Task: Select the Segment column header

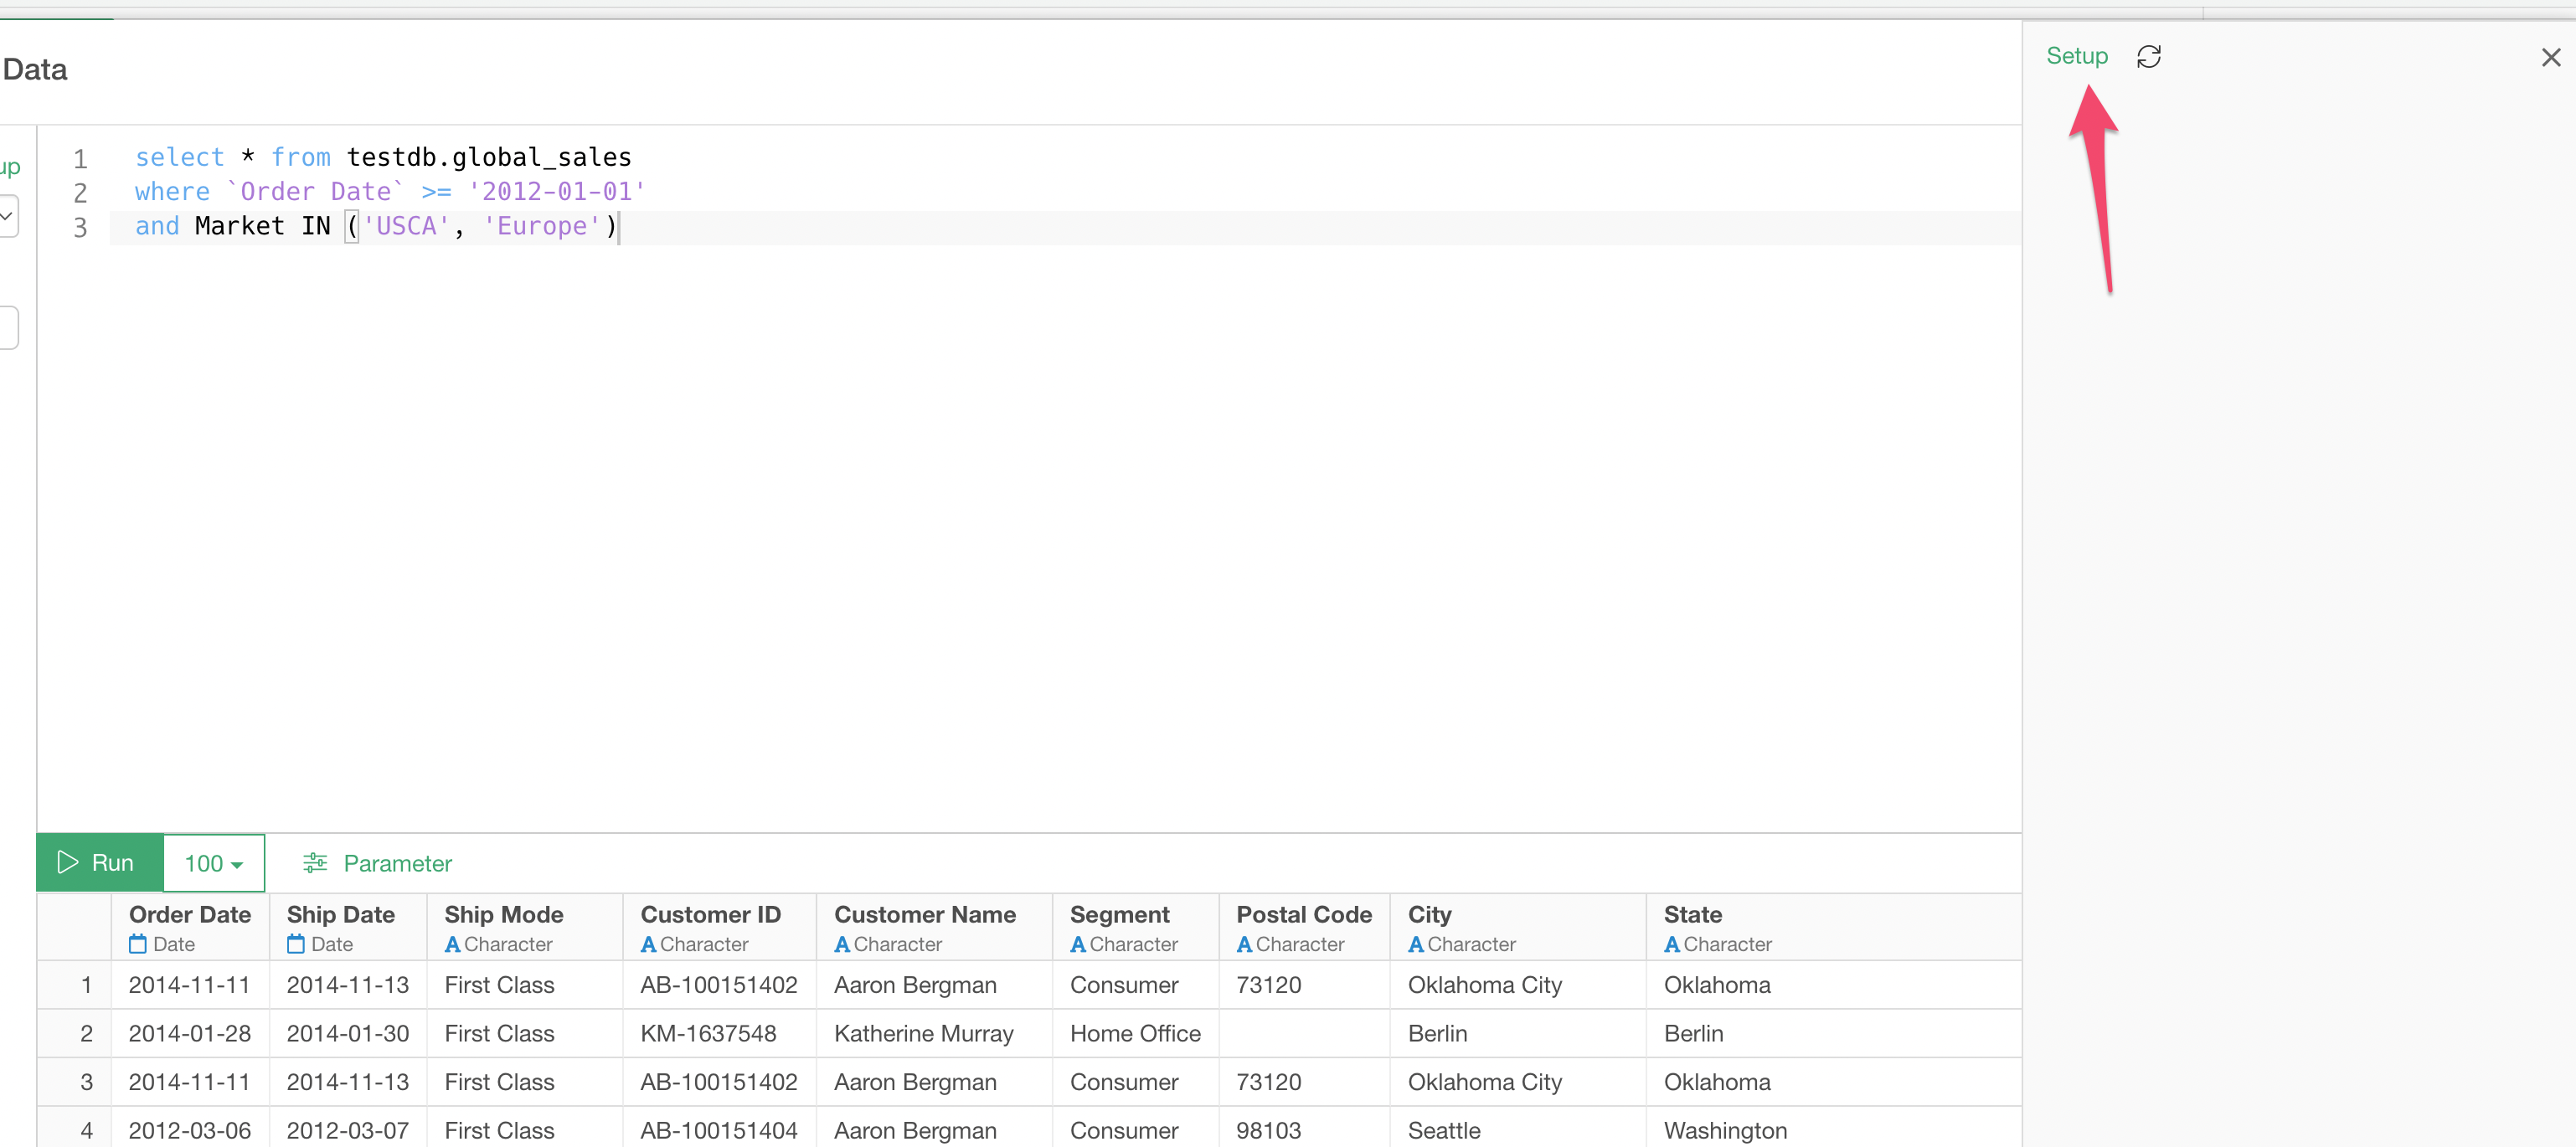Action: pos(1136,927)
